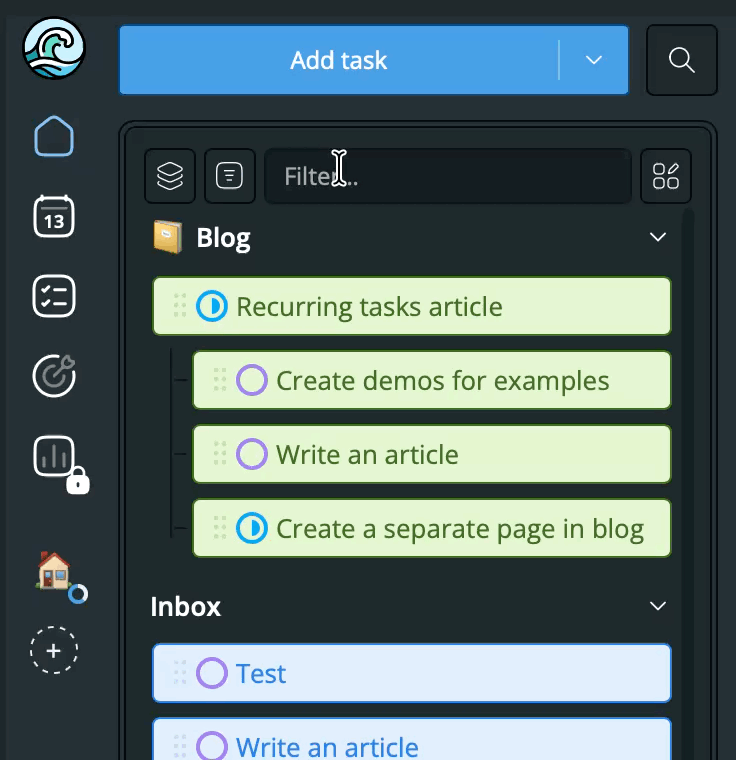
Task: Grab drag handle of Recurring tasks article
Action: point(180,306)
